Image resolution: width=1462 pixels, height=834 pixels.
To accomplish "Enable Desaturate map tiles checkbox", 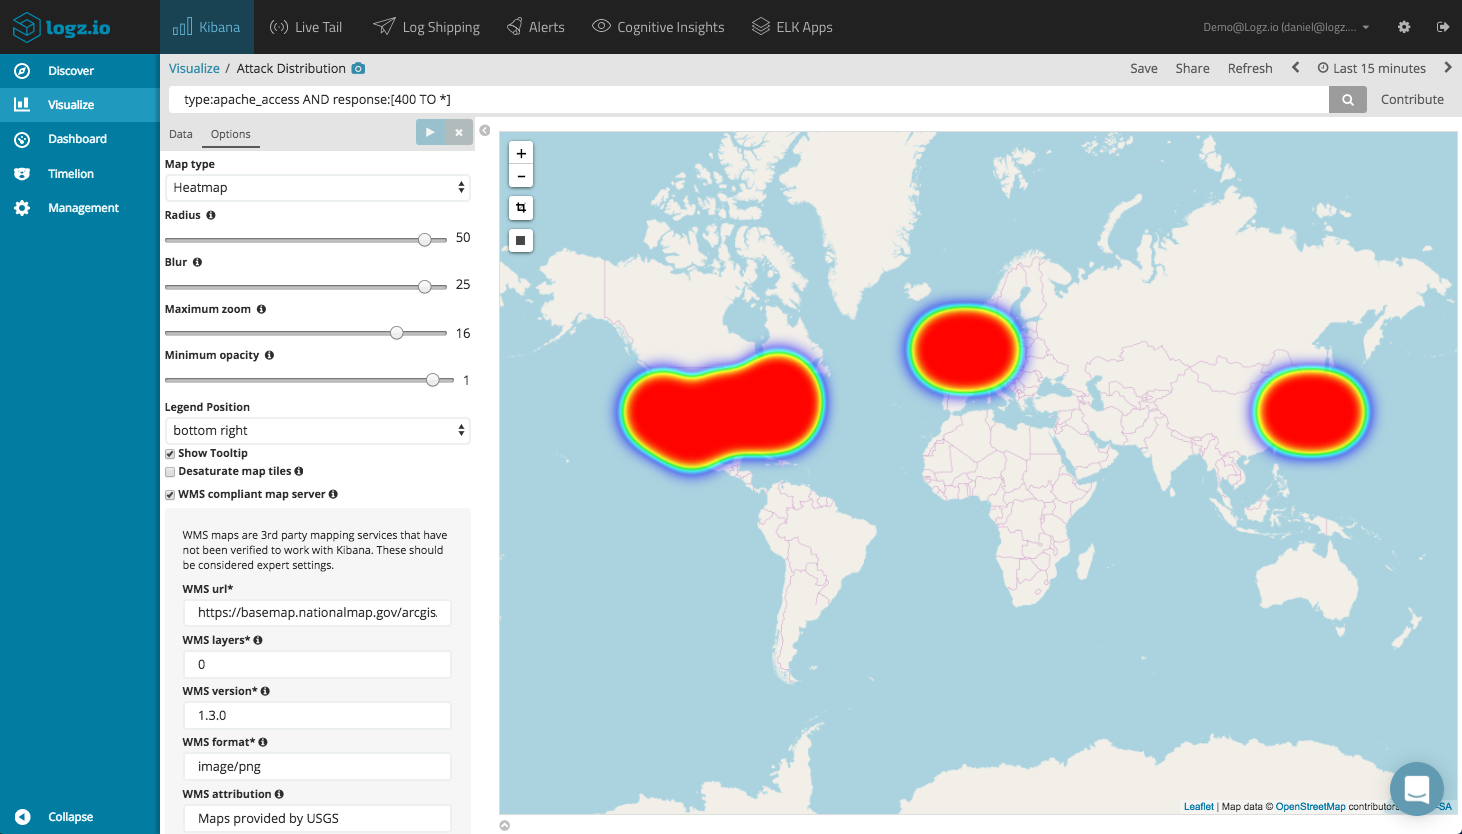I will pyautogui.click(x=170, y=472).
